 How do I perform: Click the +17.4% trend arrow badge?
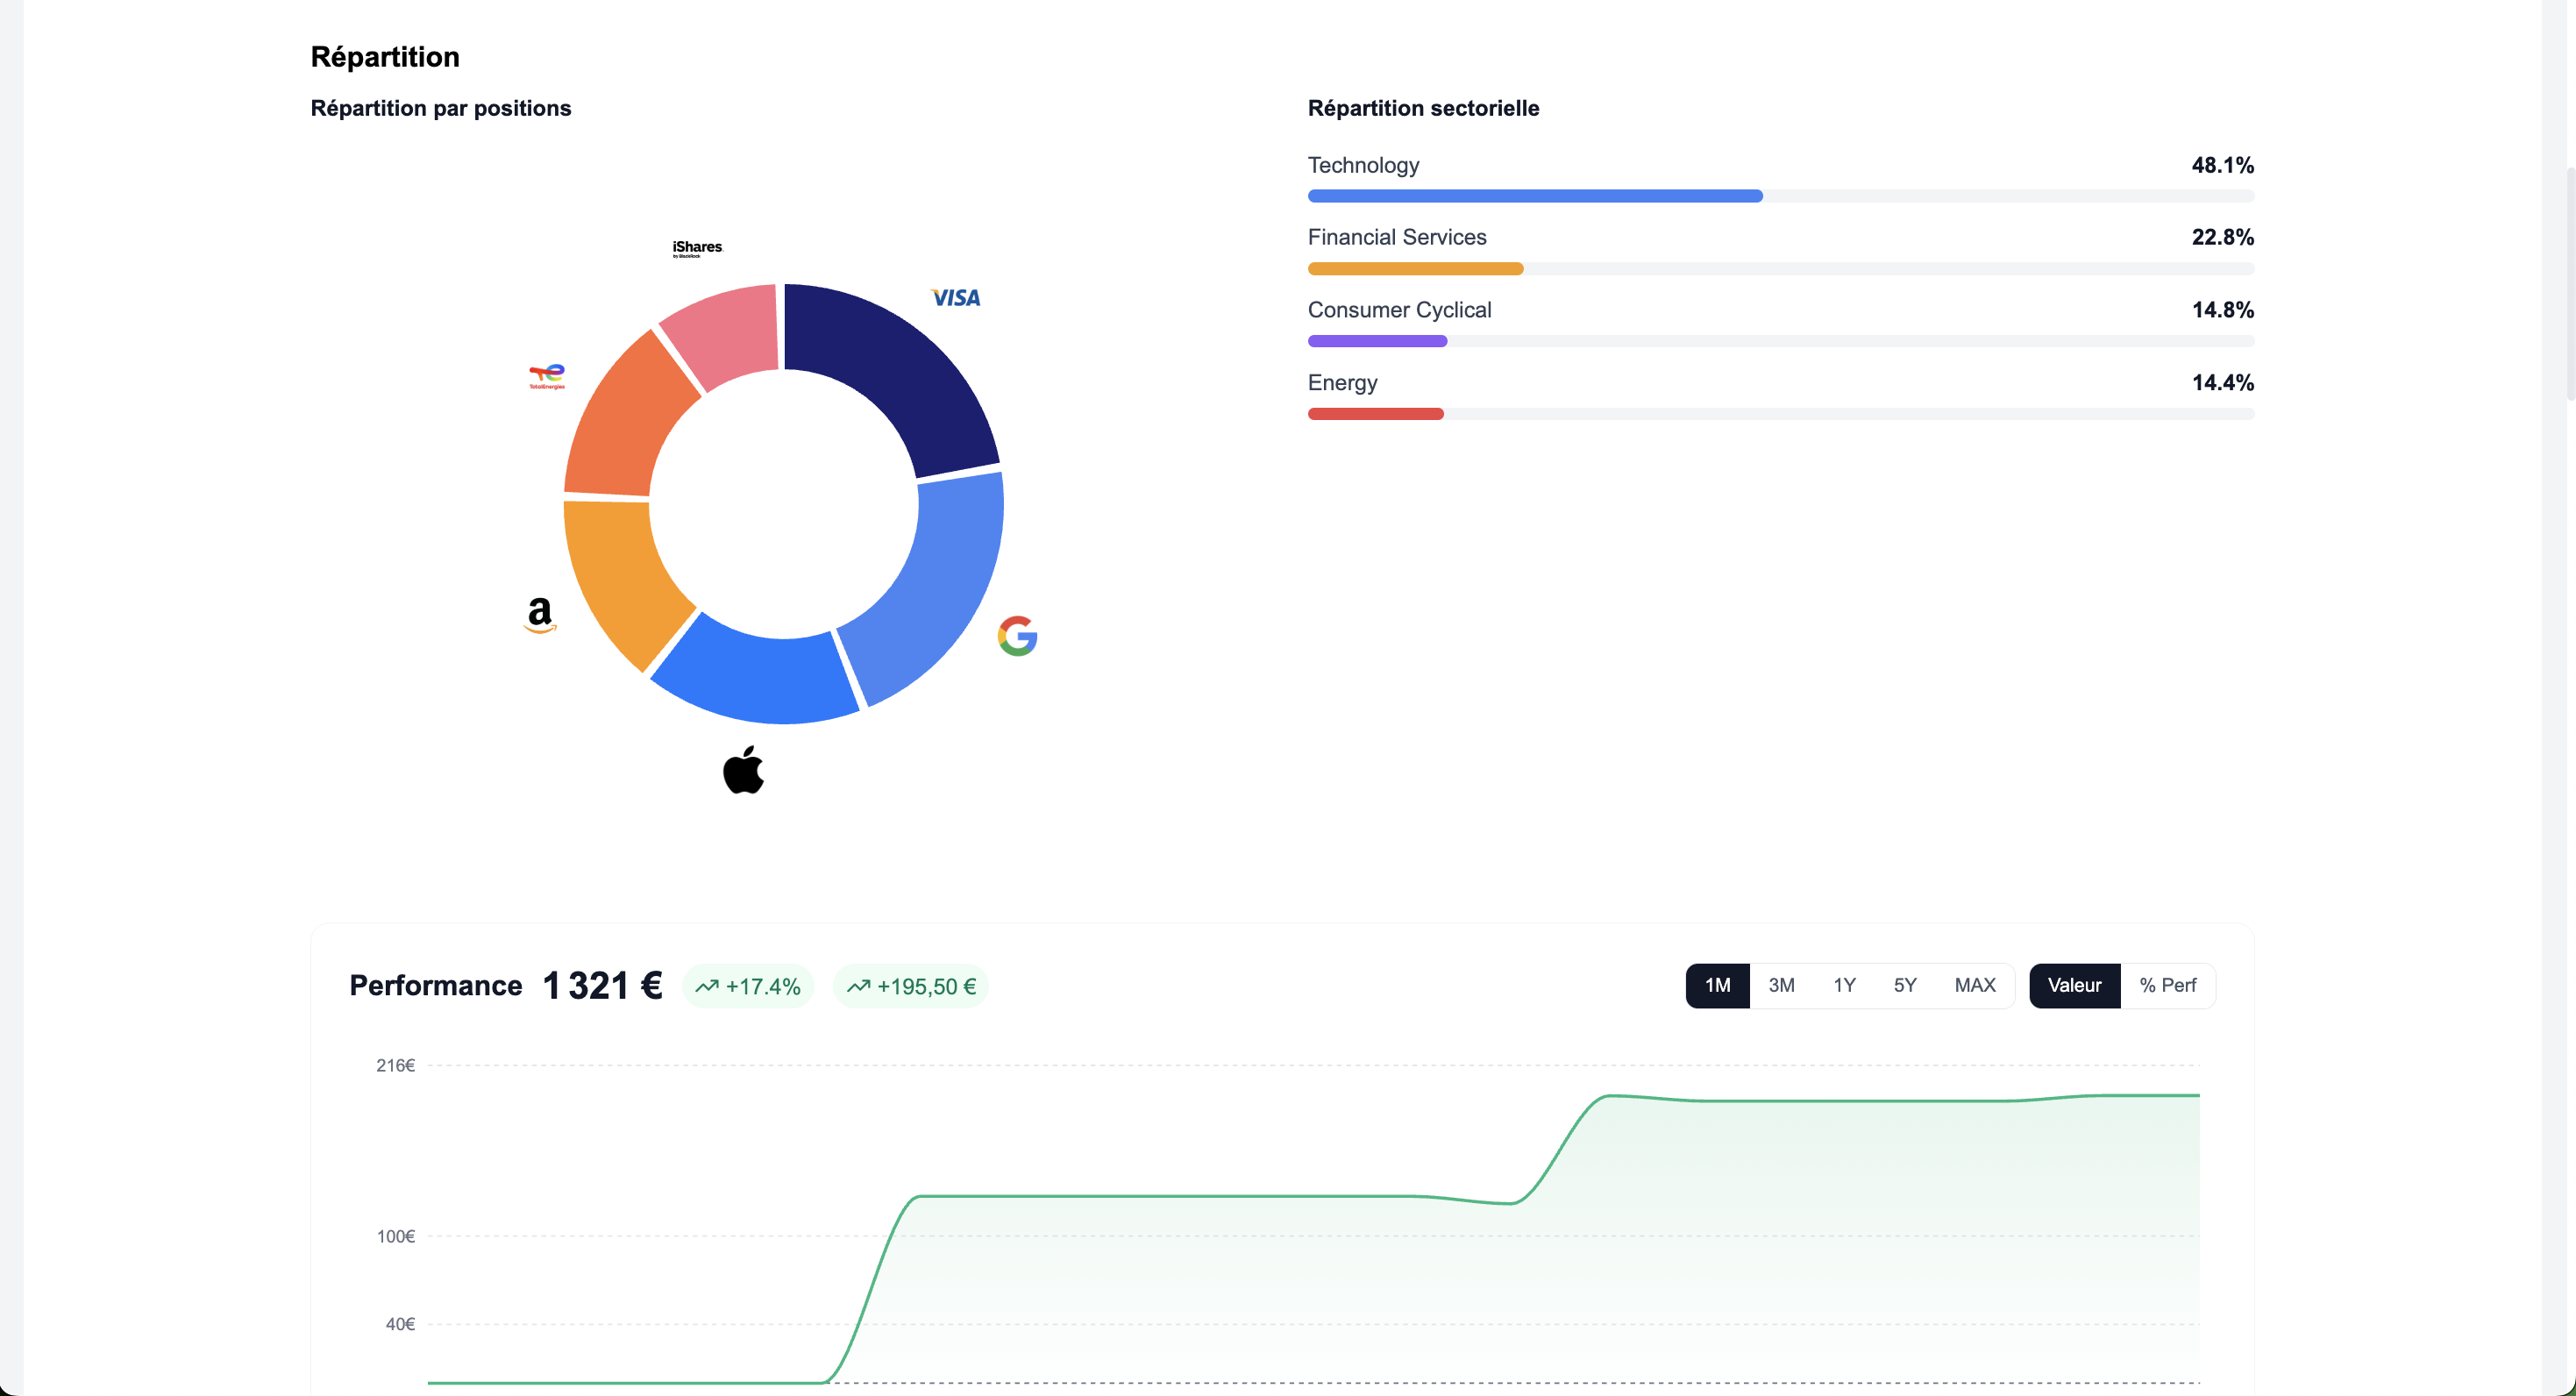[x=748, y=986]
